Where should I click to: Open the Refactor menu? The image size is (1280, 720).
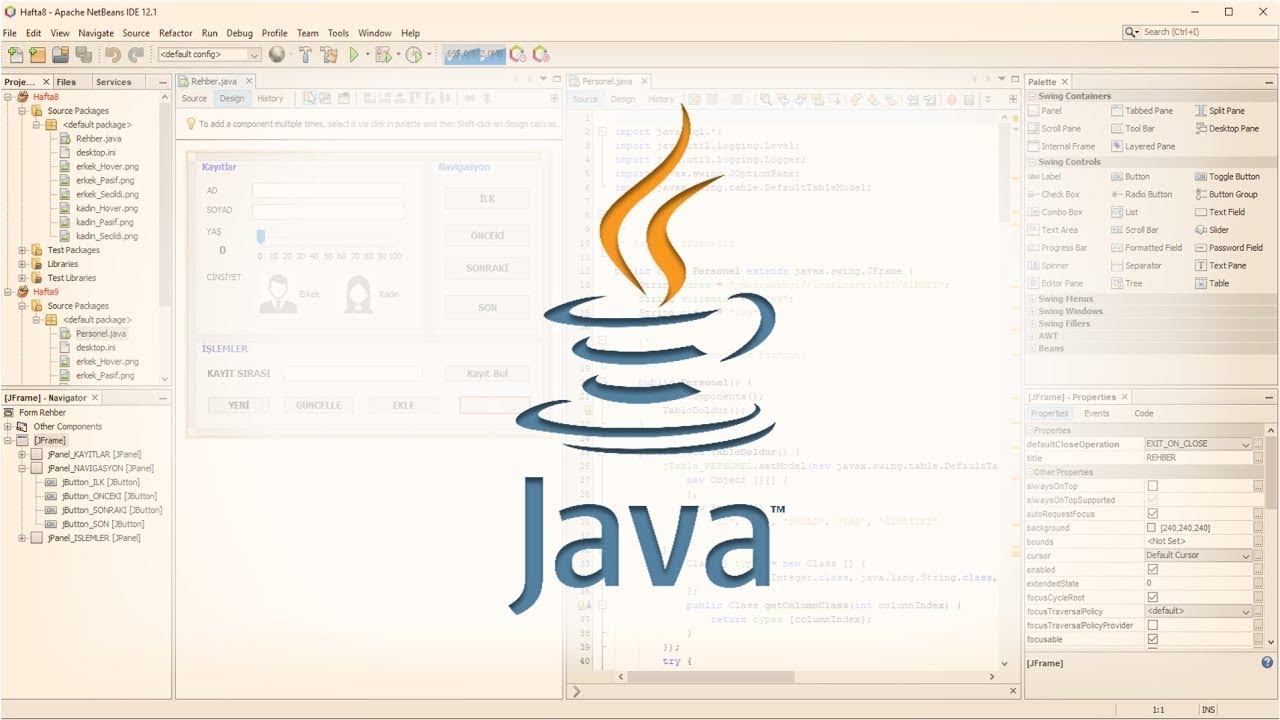pos(176,33)
